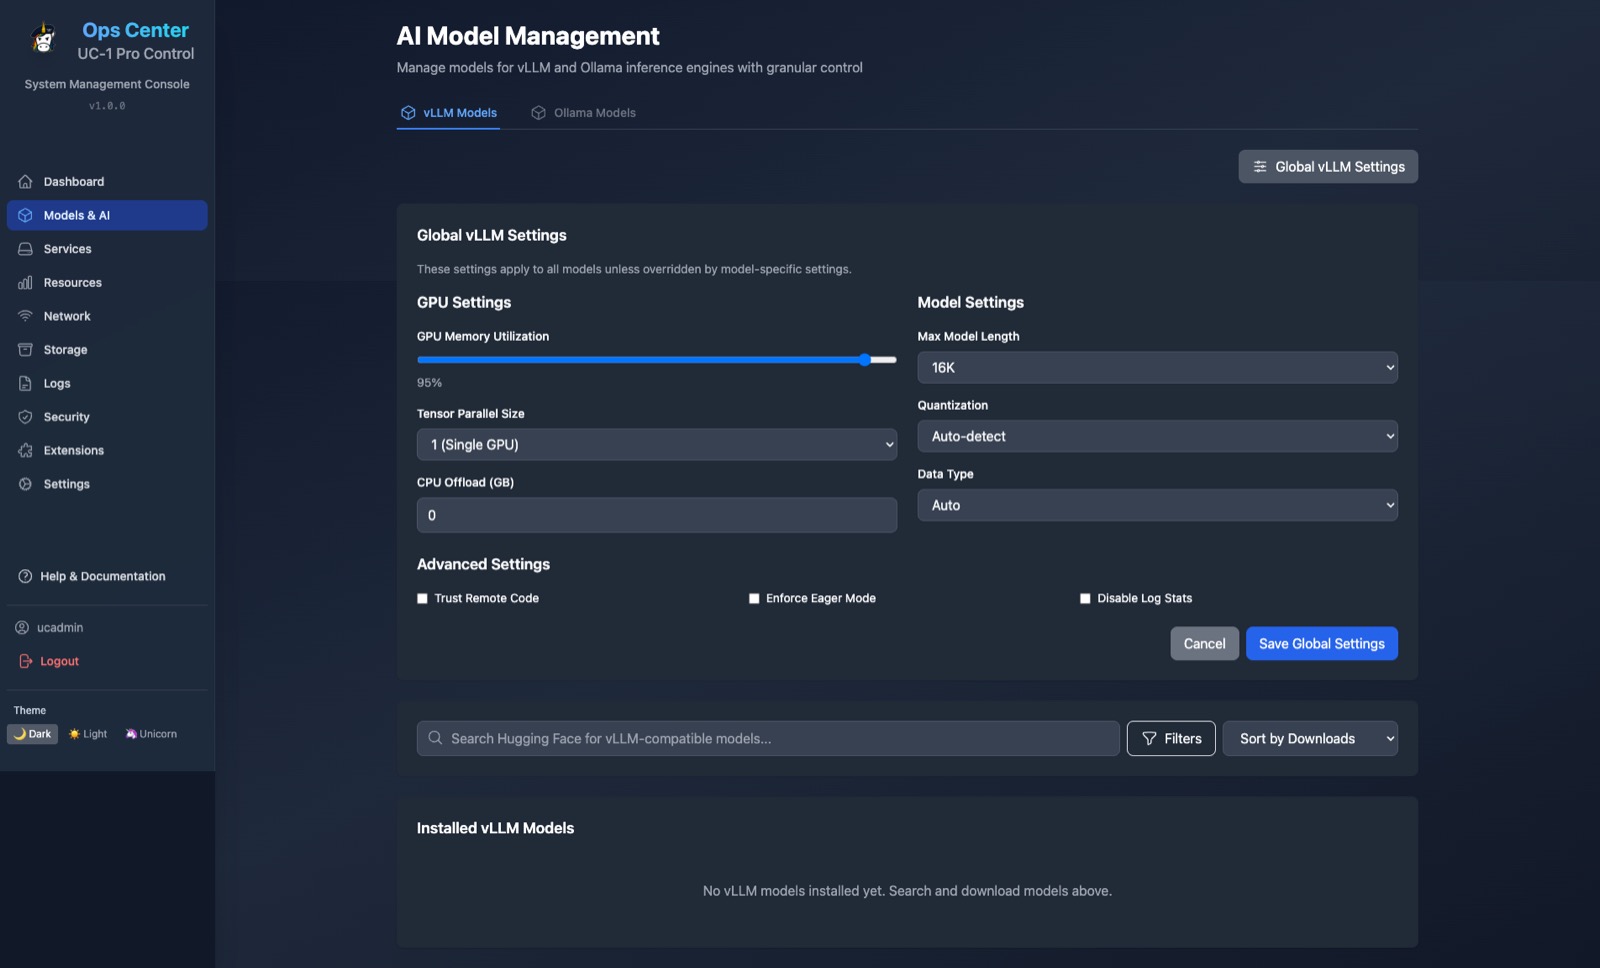Click the Ops Center mascot logo
This screenshot has width=1600, height=968.
tap(43, 39)
